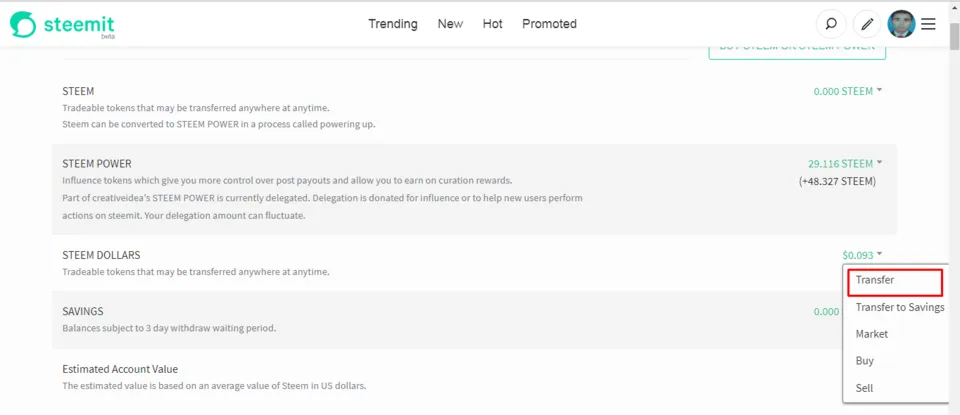Screen dimensions: 960x415
Task: Click the Estimated Account Value heading
Action: click(x=120, y=369)
